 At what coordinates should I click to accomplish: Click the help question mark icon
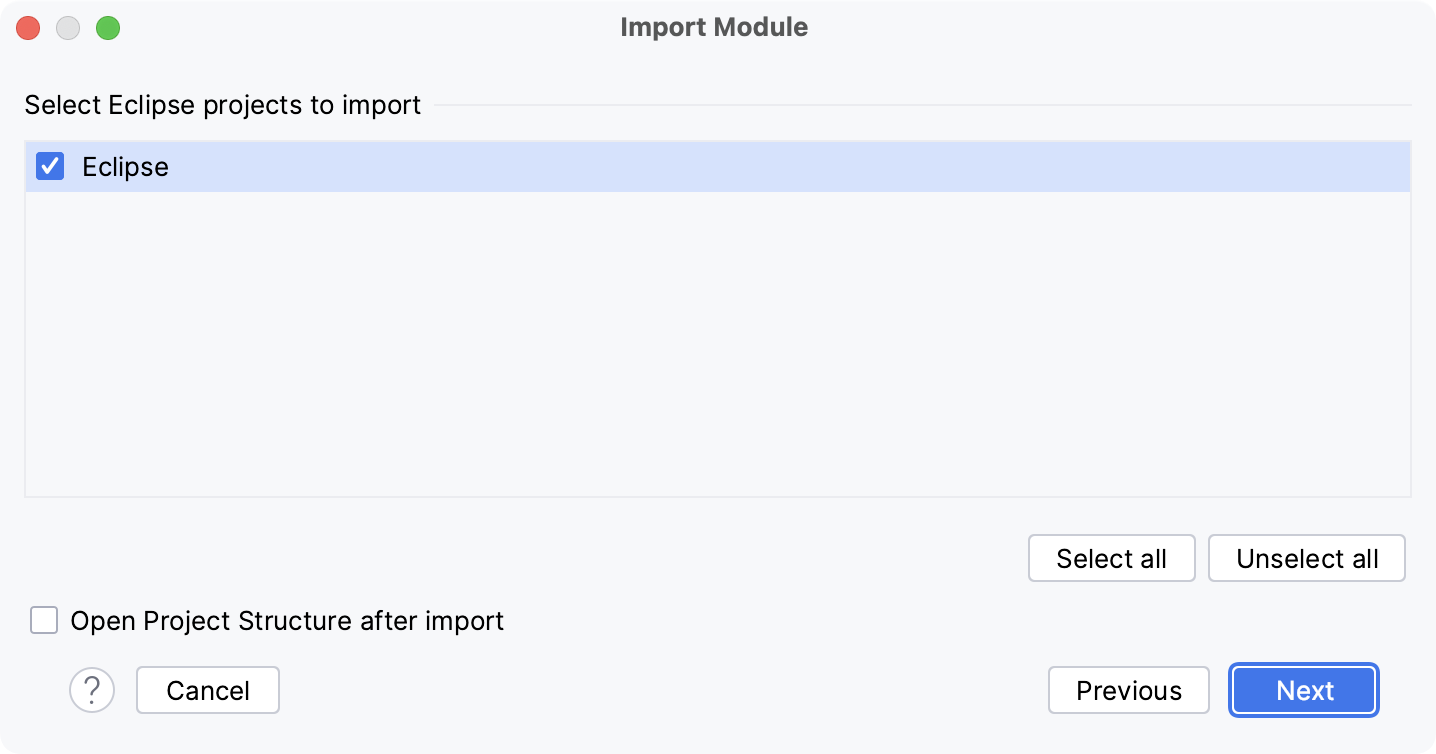[92, 690]
